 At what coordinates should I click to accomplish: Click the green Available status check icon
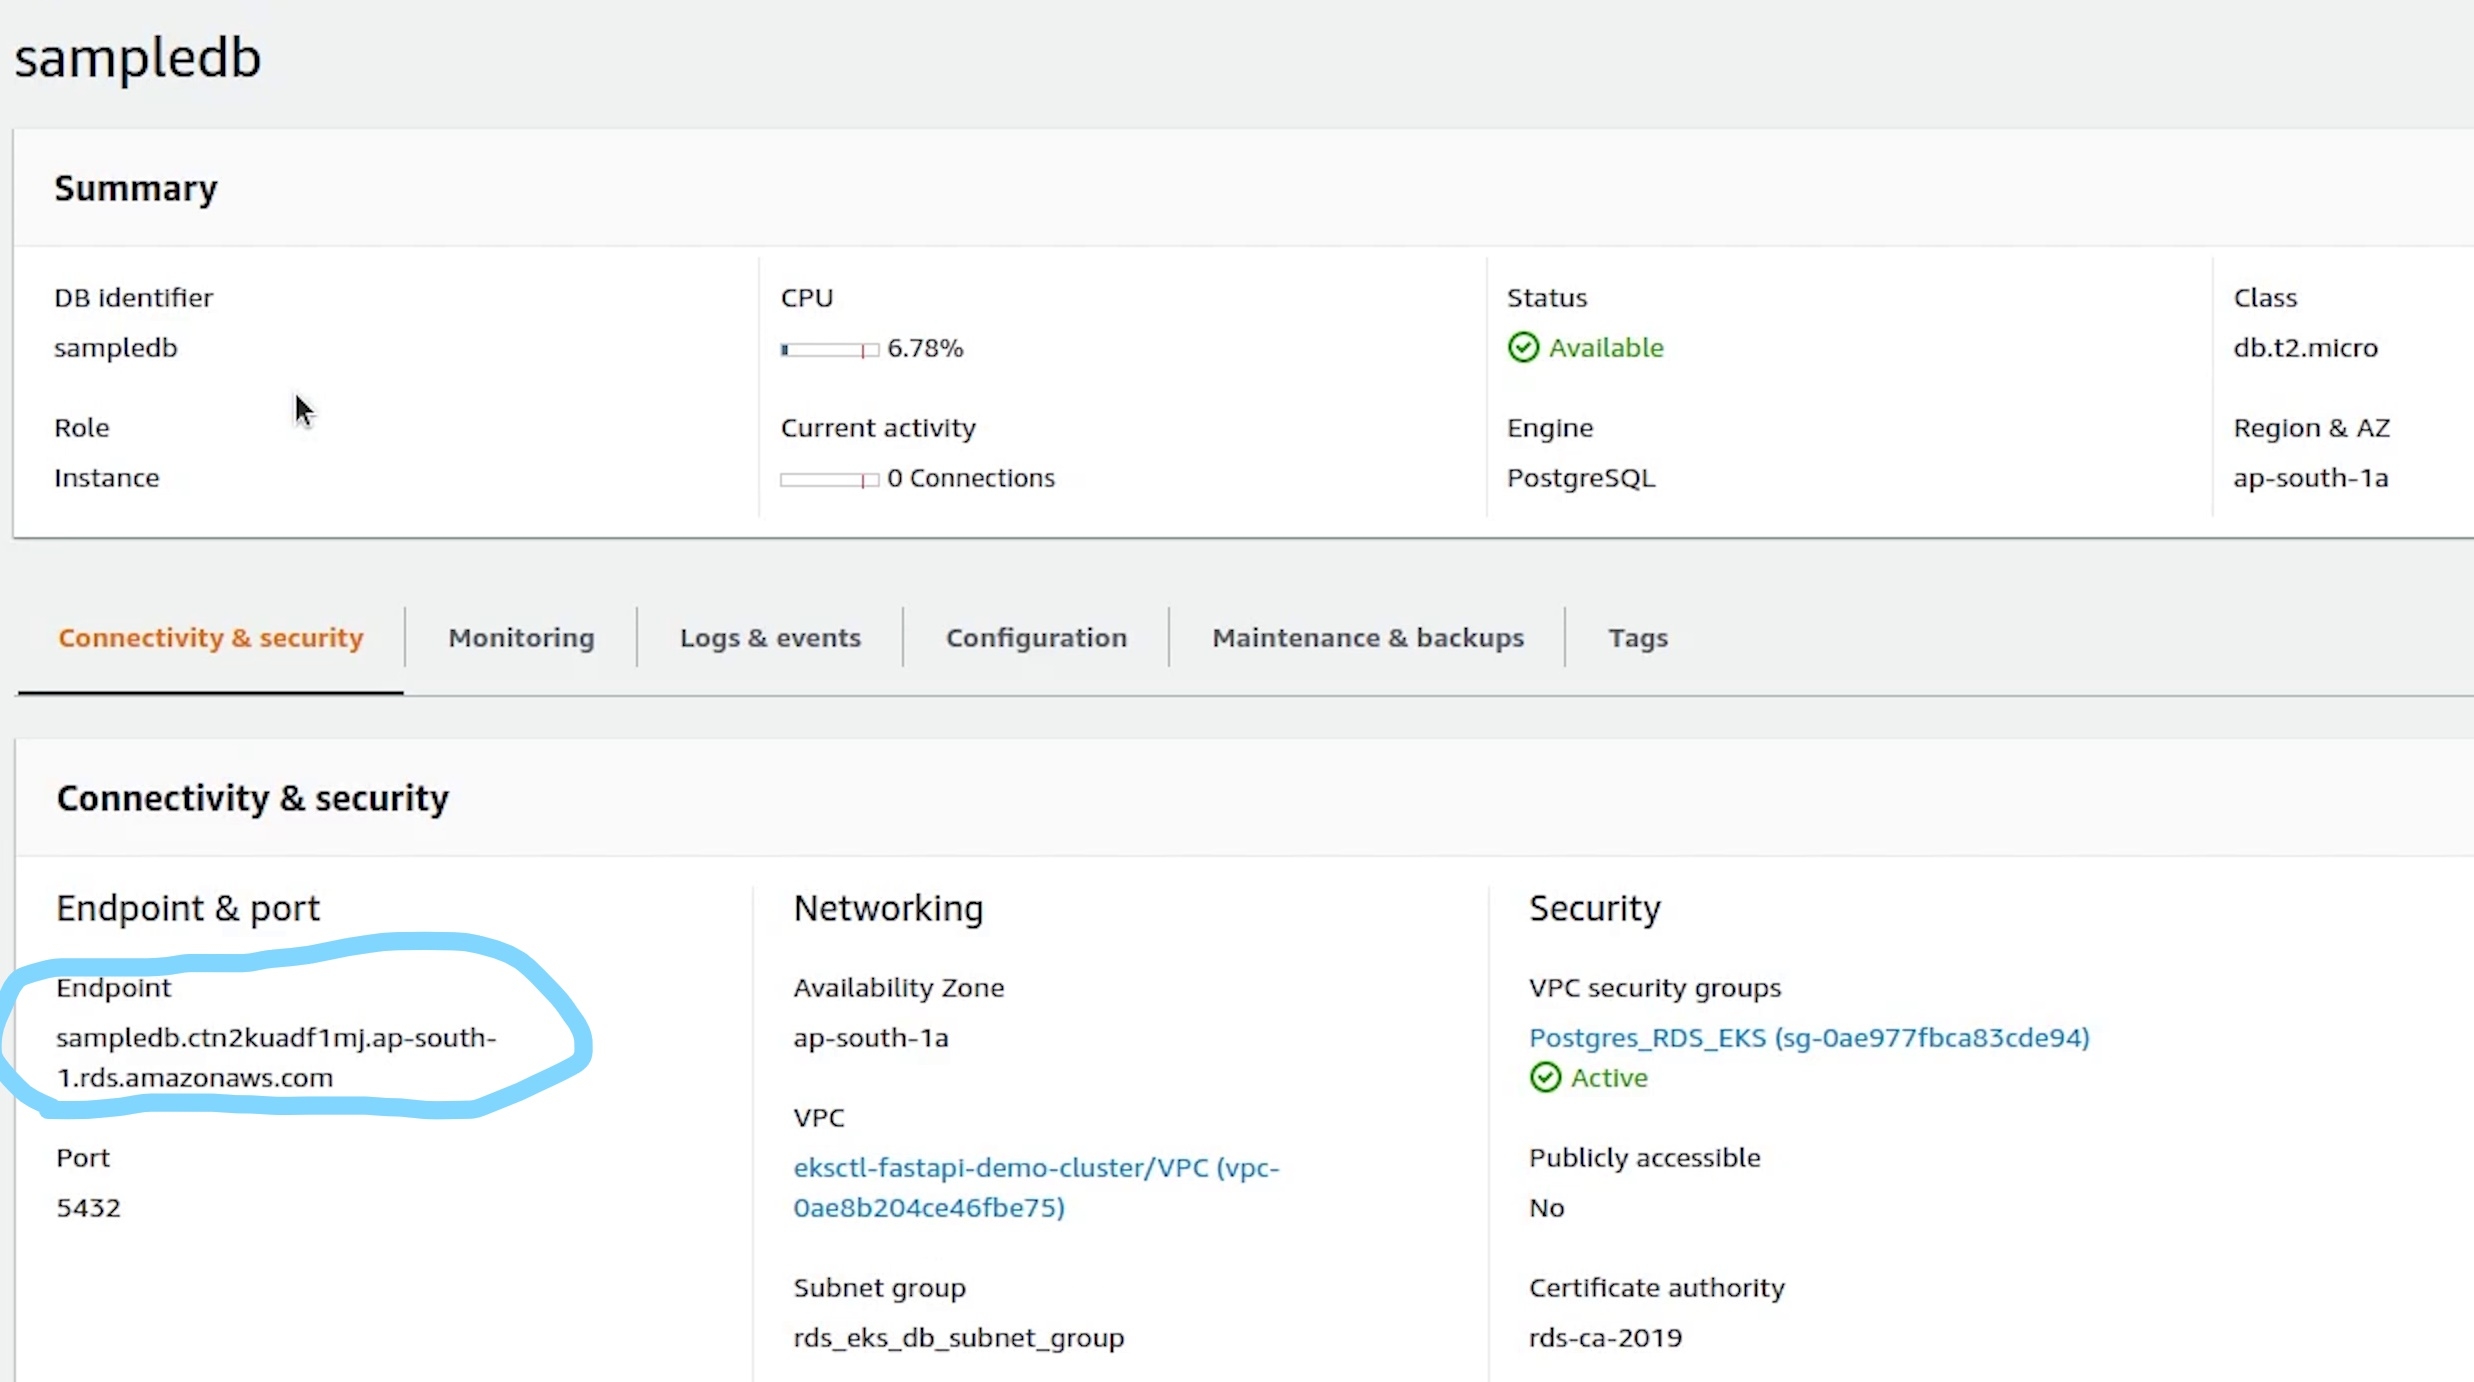coord(1523,348)
